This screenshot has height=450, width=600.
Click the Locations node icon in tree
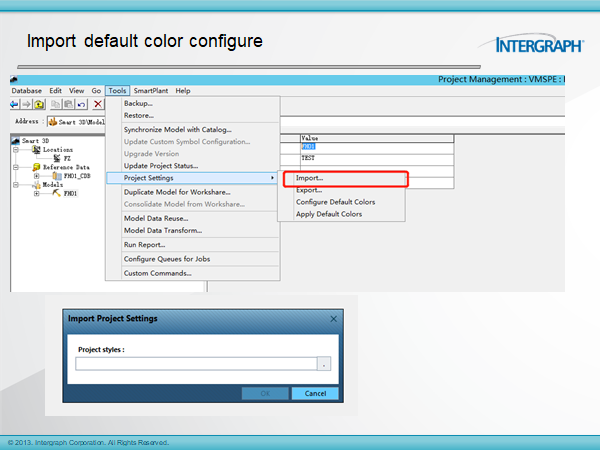coord(37,150)
